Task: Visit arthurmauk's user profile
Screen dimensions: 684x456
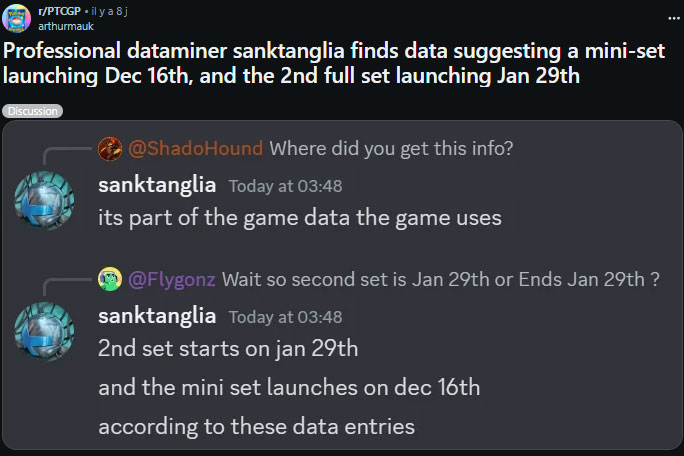Action: click(62, 25)
